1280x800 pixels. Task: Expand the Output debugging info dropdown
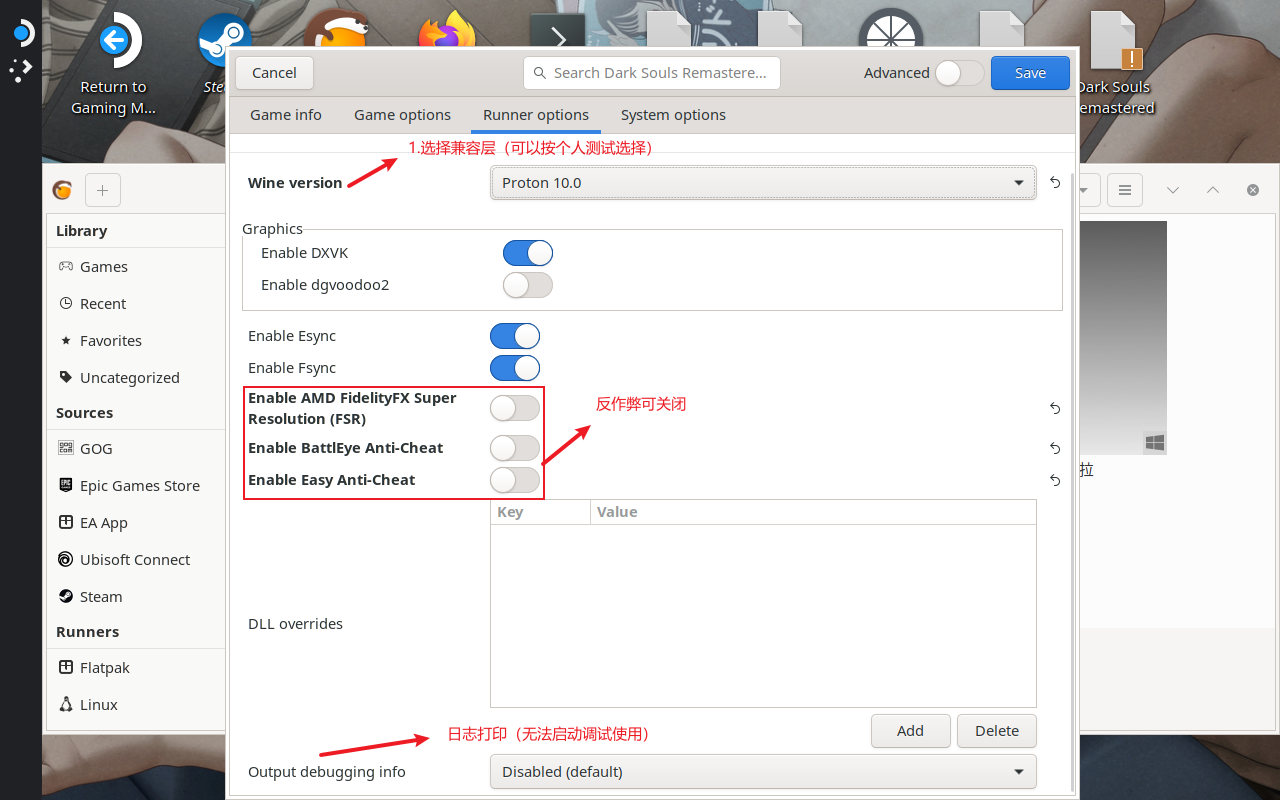(x=763, y=772)
